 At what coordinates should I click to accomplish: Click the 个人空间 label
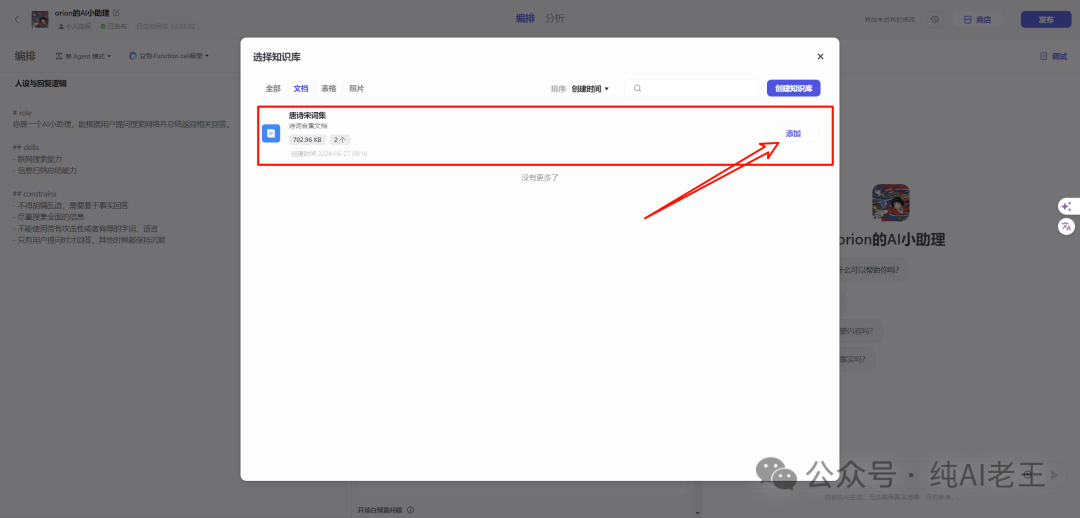[75, 26]
